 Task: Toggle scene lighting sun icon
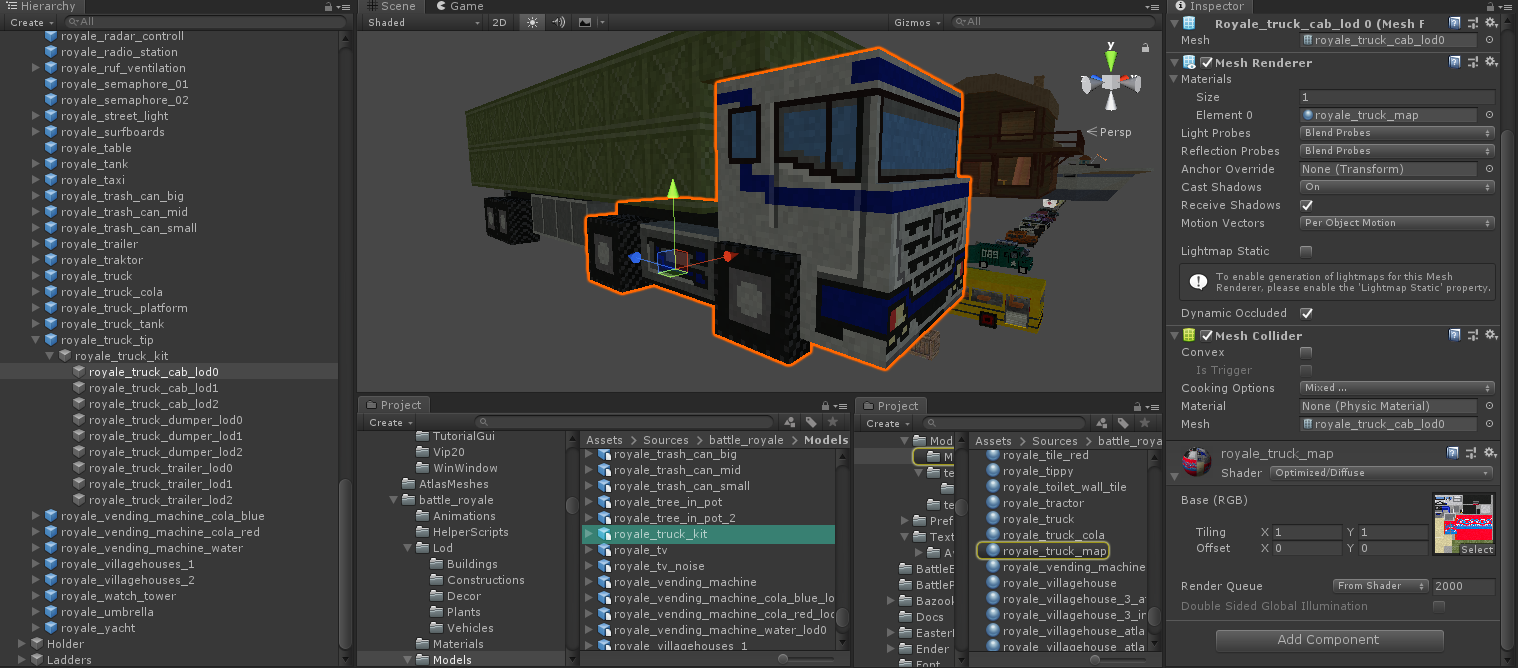click(531, 22)
